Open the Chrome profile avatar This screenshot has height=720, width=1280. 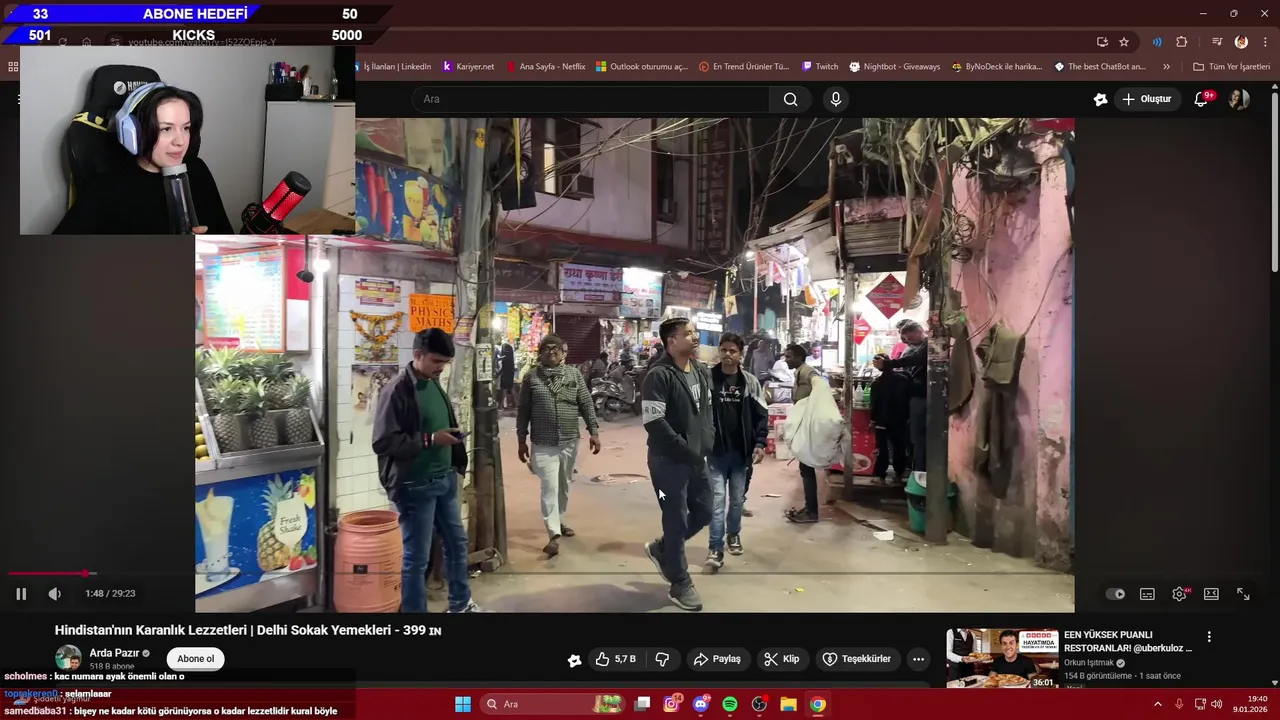1241,42
